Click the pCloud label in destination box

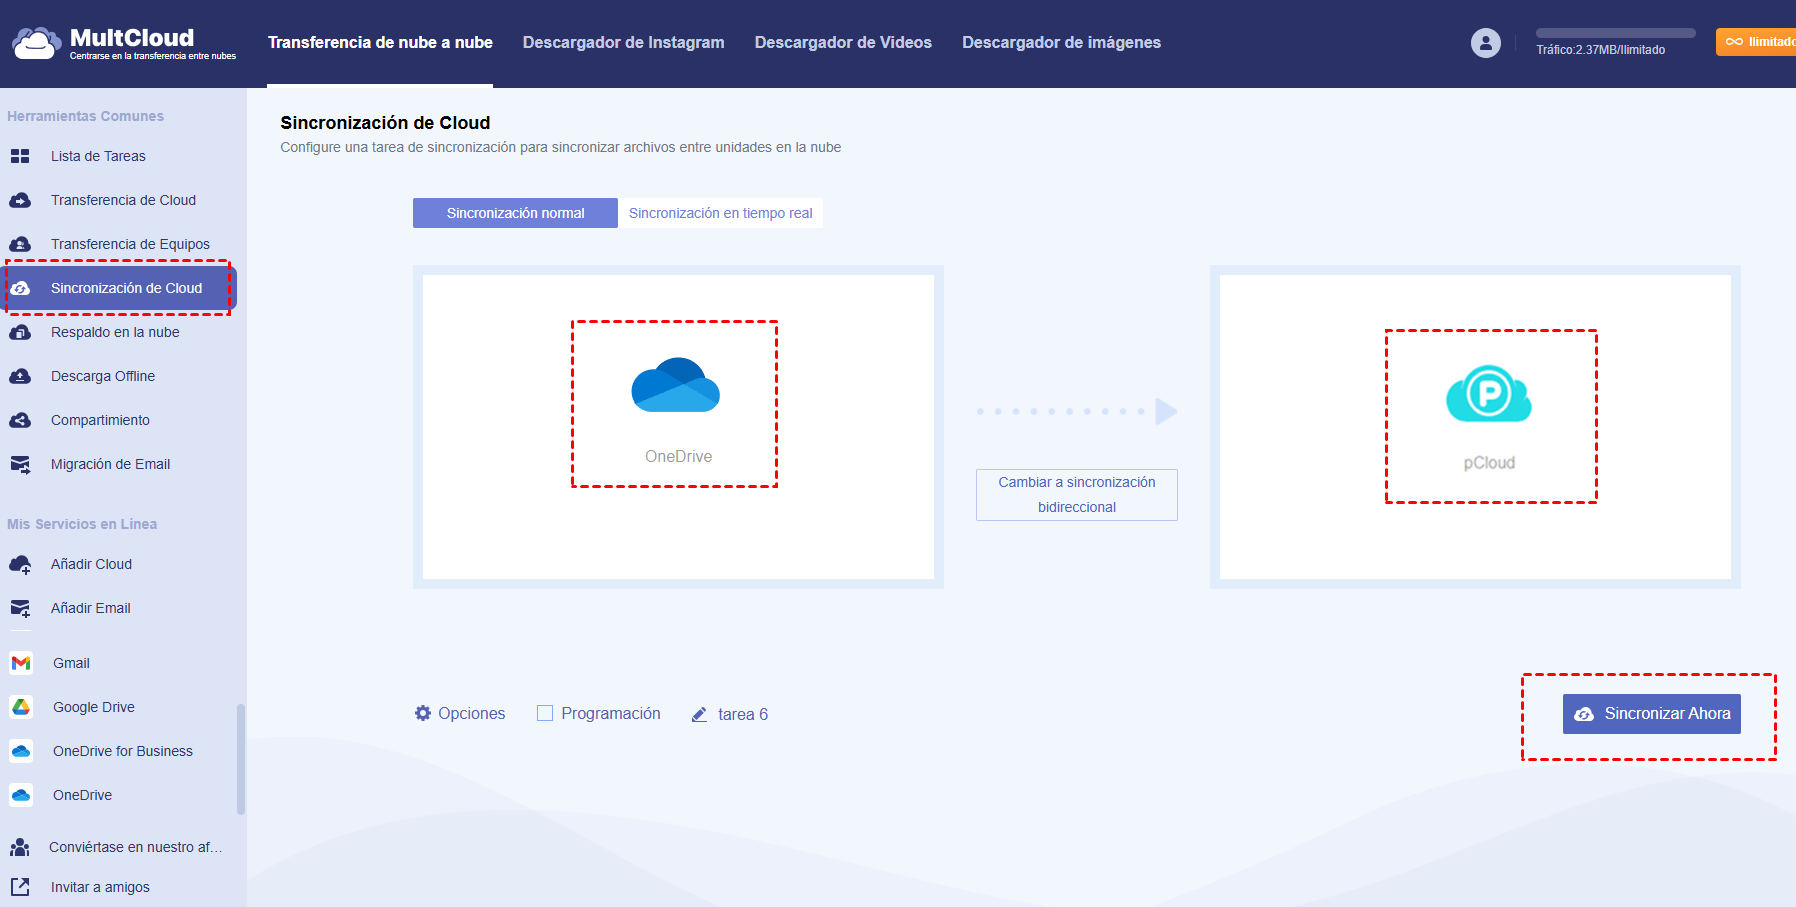point(1489,463)
